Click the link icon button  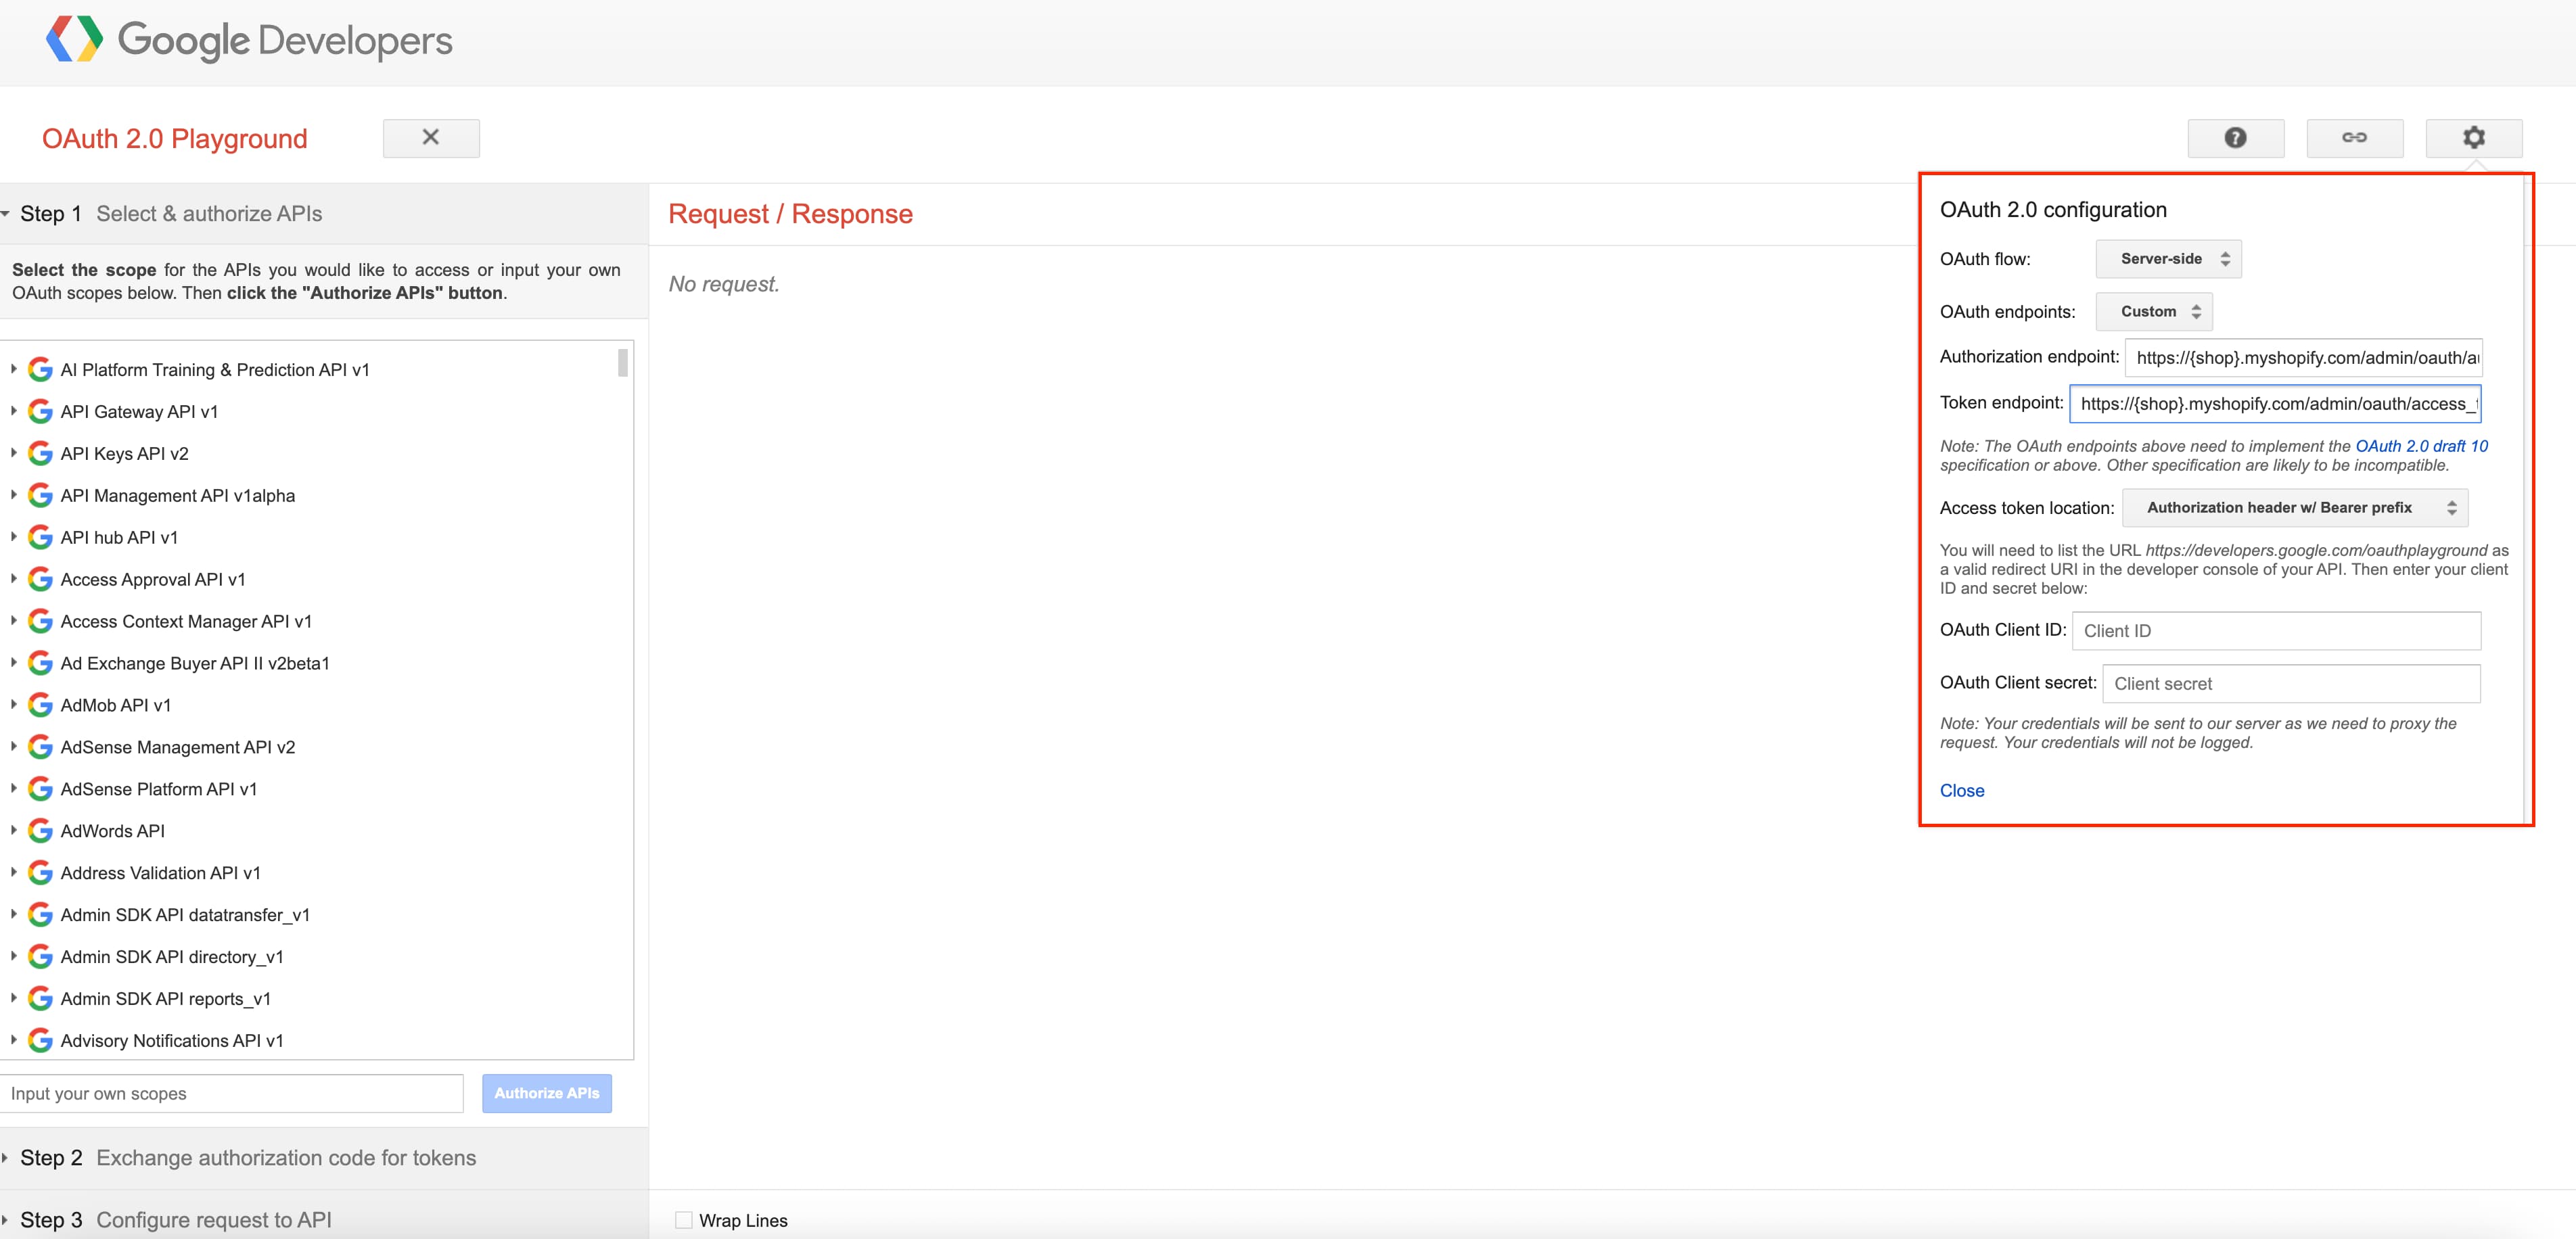point(2354,138)
